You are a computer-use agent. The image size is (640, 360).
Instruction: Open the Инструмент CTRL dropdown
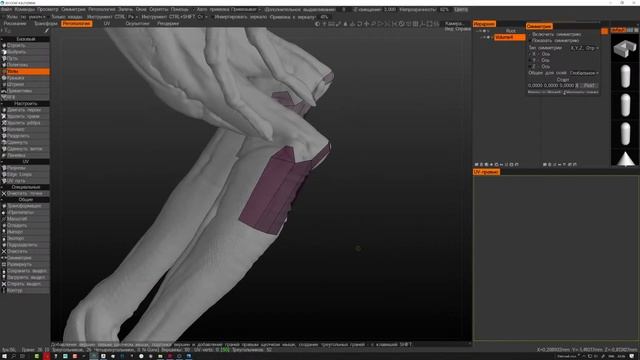(133, 17)
